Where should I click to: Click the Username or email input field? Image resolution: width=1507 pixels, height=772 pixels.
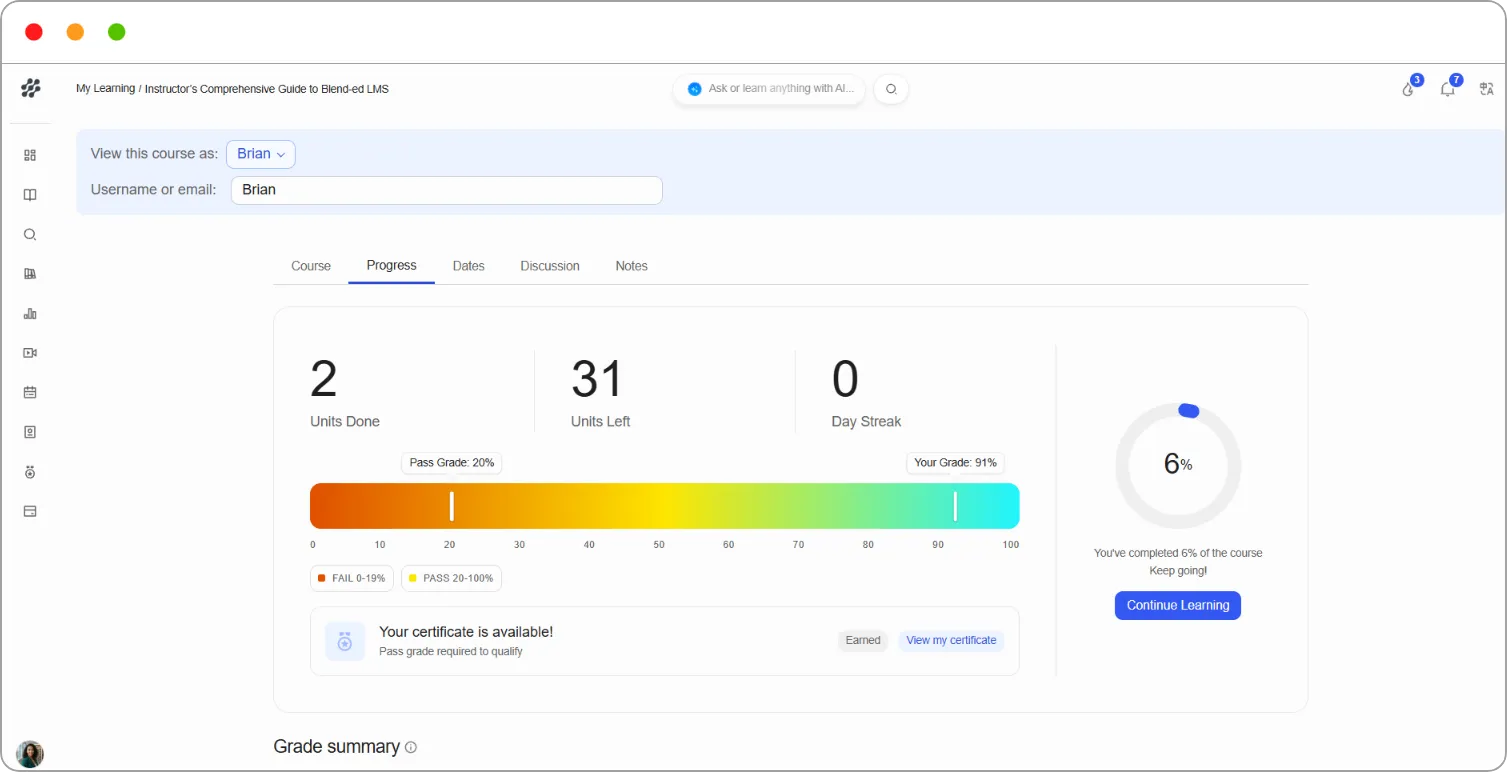pos(446,190)
